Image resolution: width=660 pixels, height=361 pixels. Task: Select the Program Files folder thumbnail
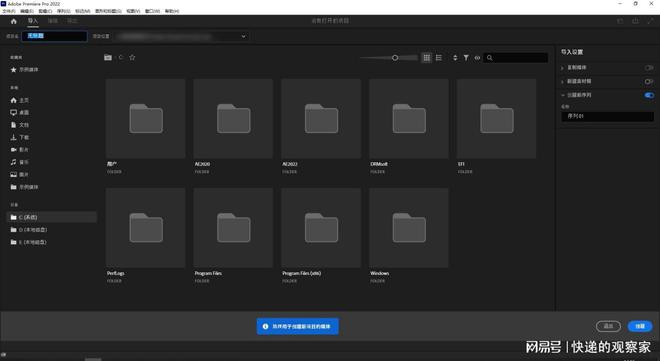pos(233,228)
